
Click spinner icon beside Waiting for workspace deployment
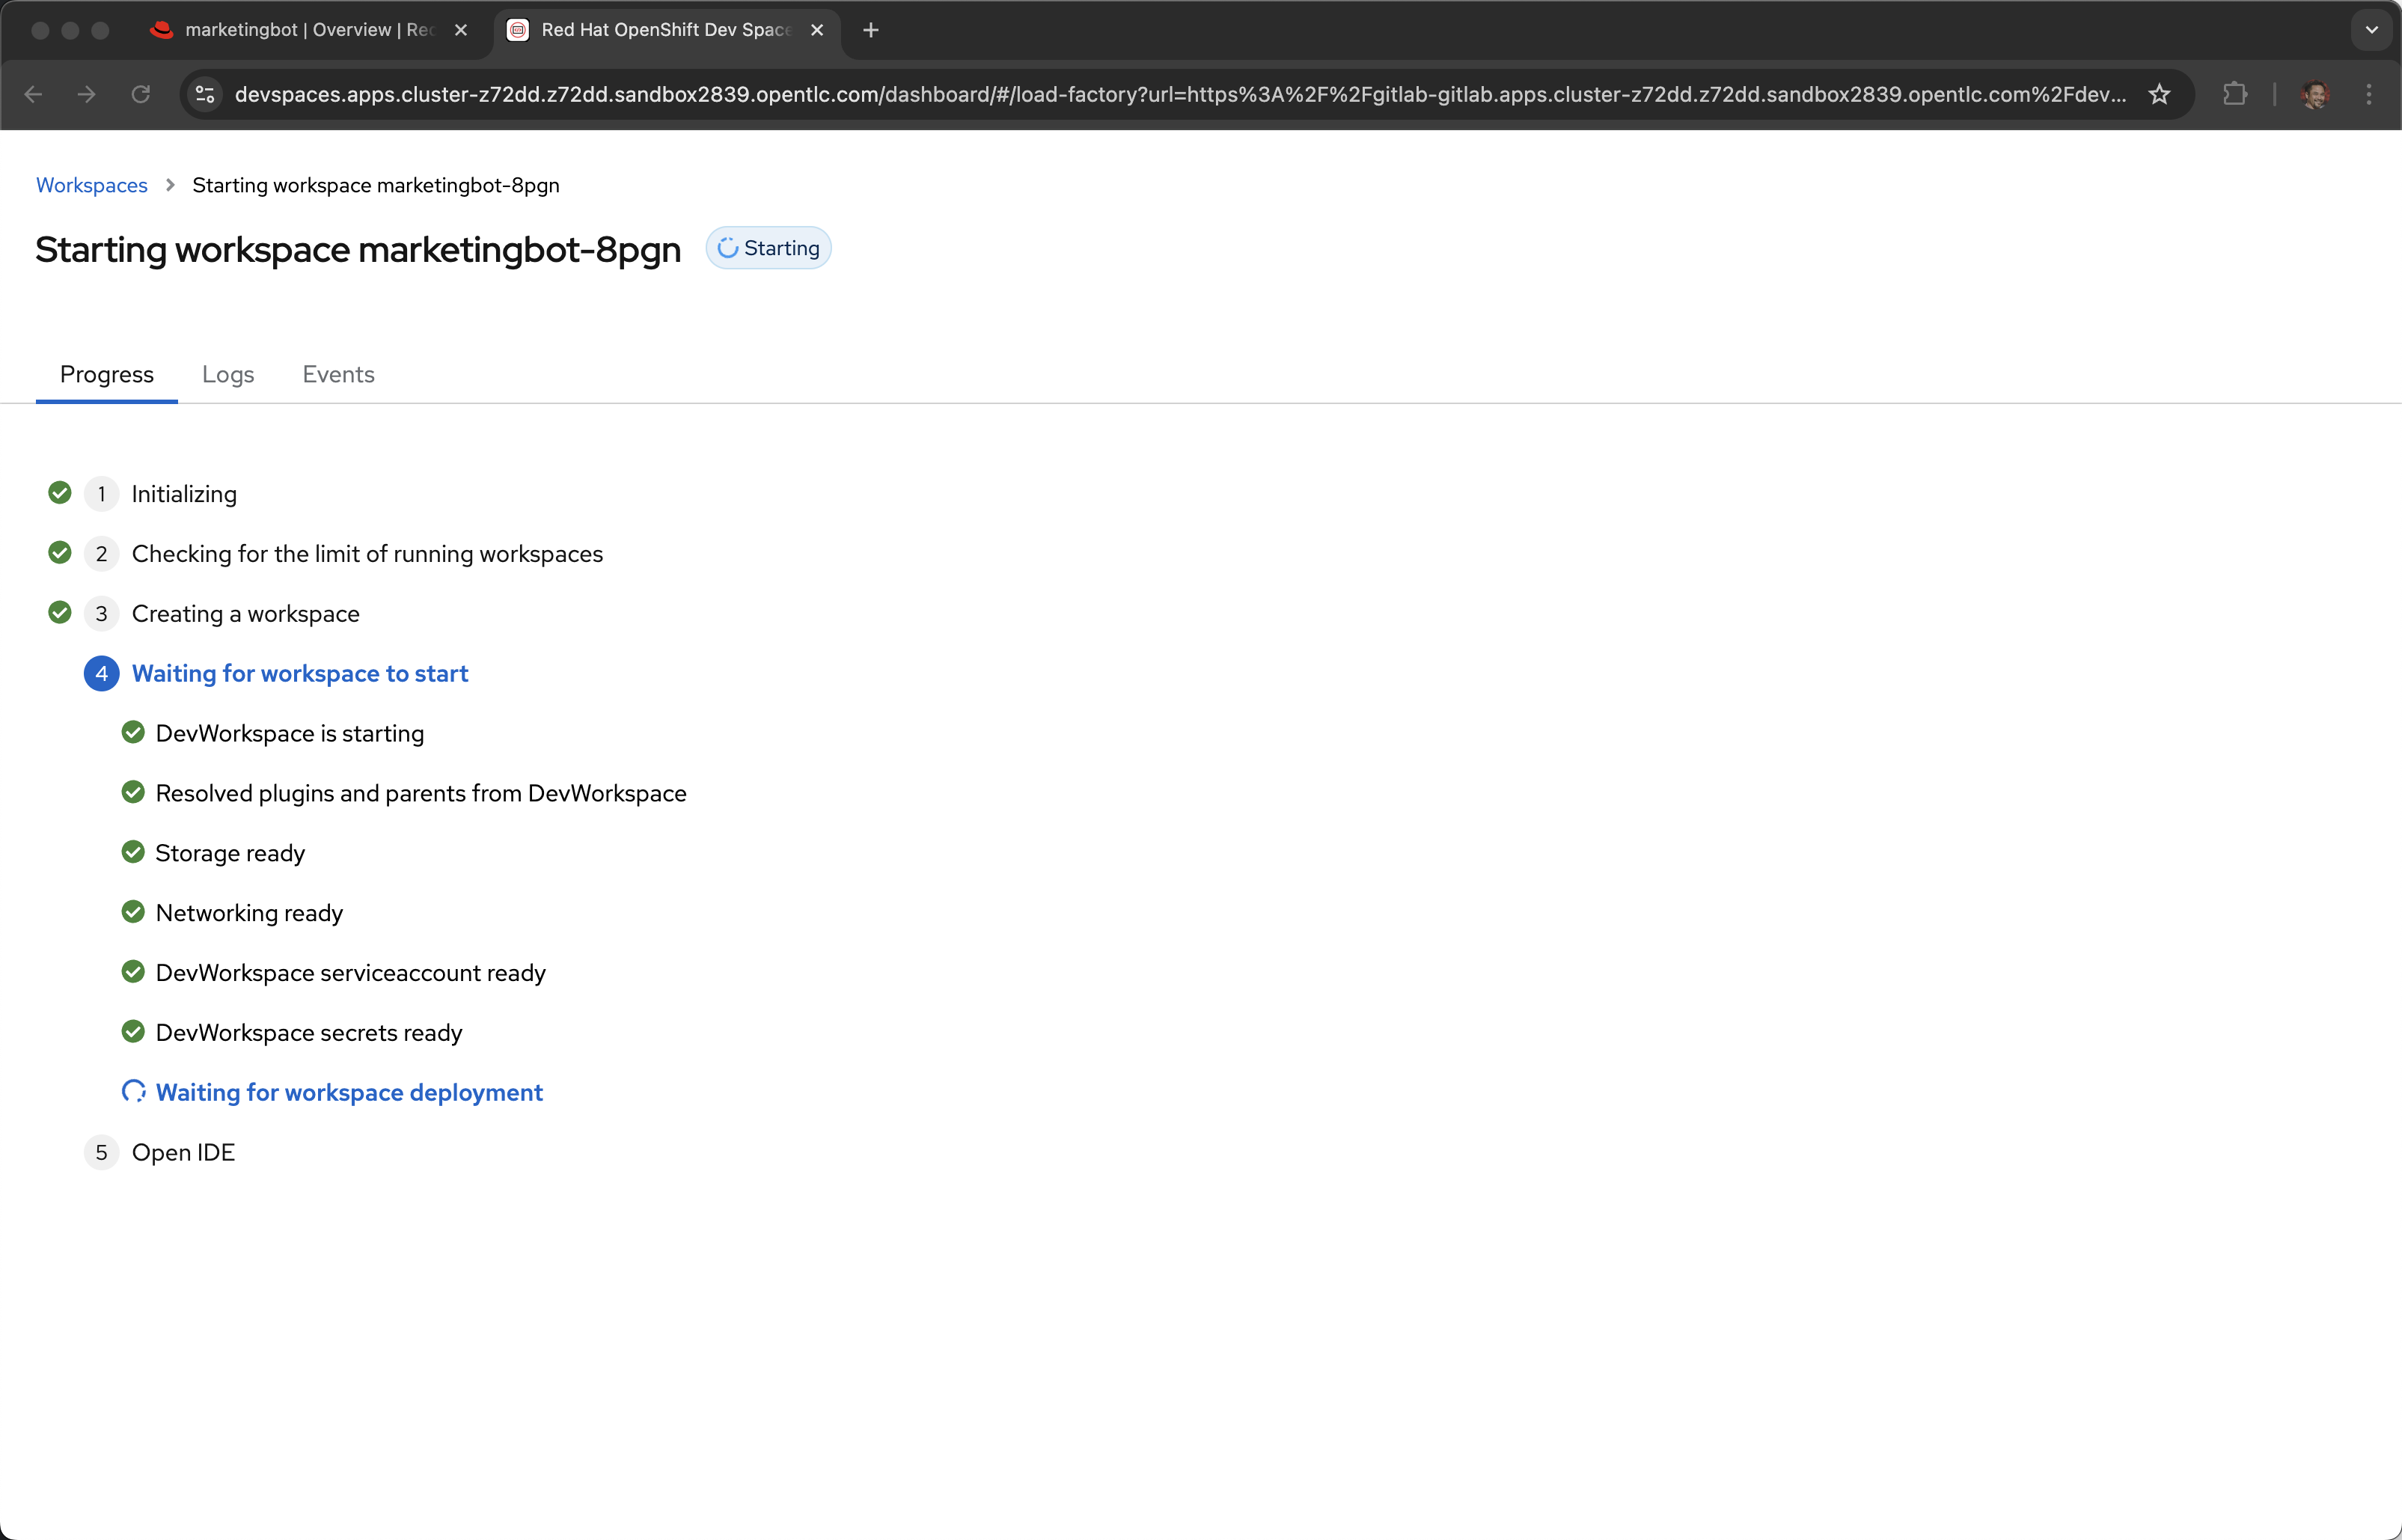(133, 1091)
